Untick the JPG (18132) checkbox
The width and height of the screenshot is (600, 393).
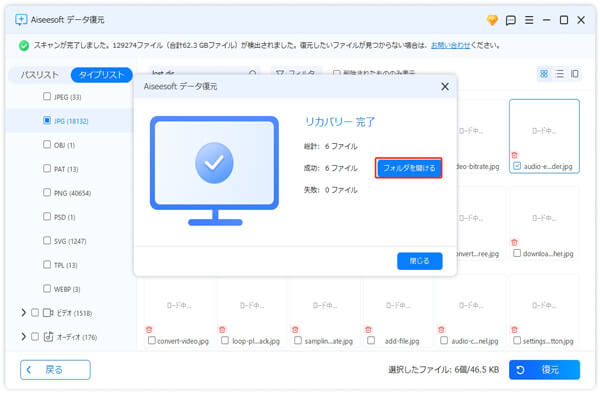click(x=47, y=121)
